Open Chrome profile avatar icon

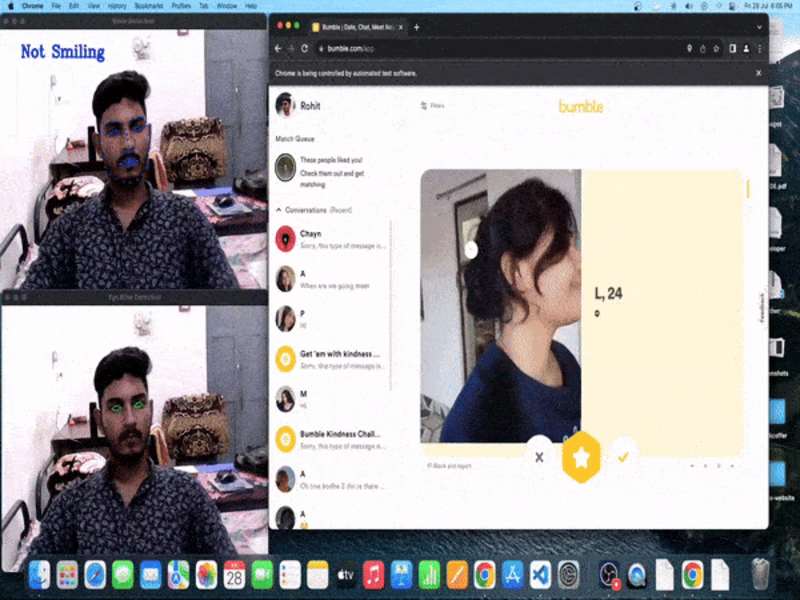[746, 48]
